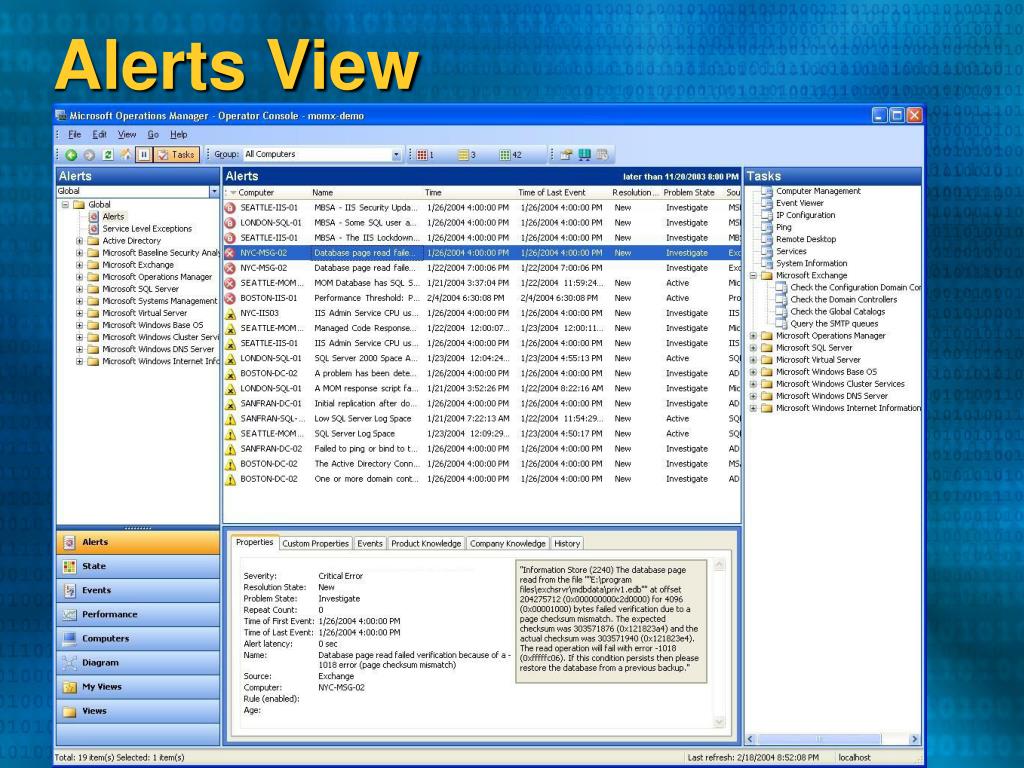1024x768 pixels.
Task: Click warning icon for NYC-IIS03 row
Action: (230, 313)
